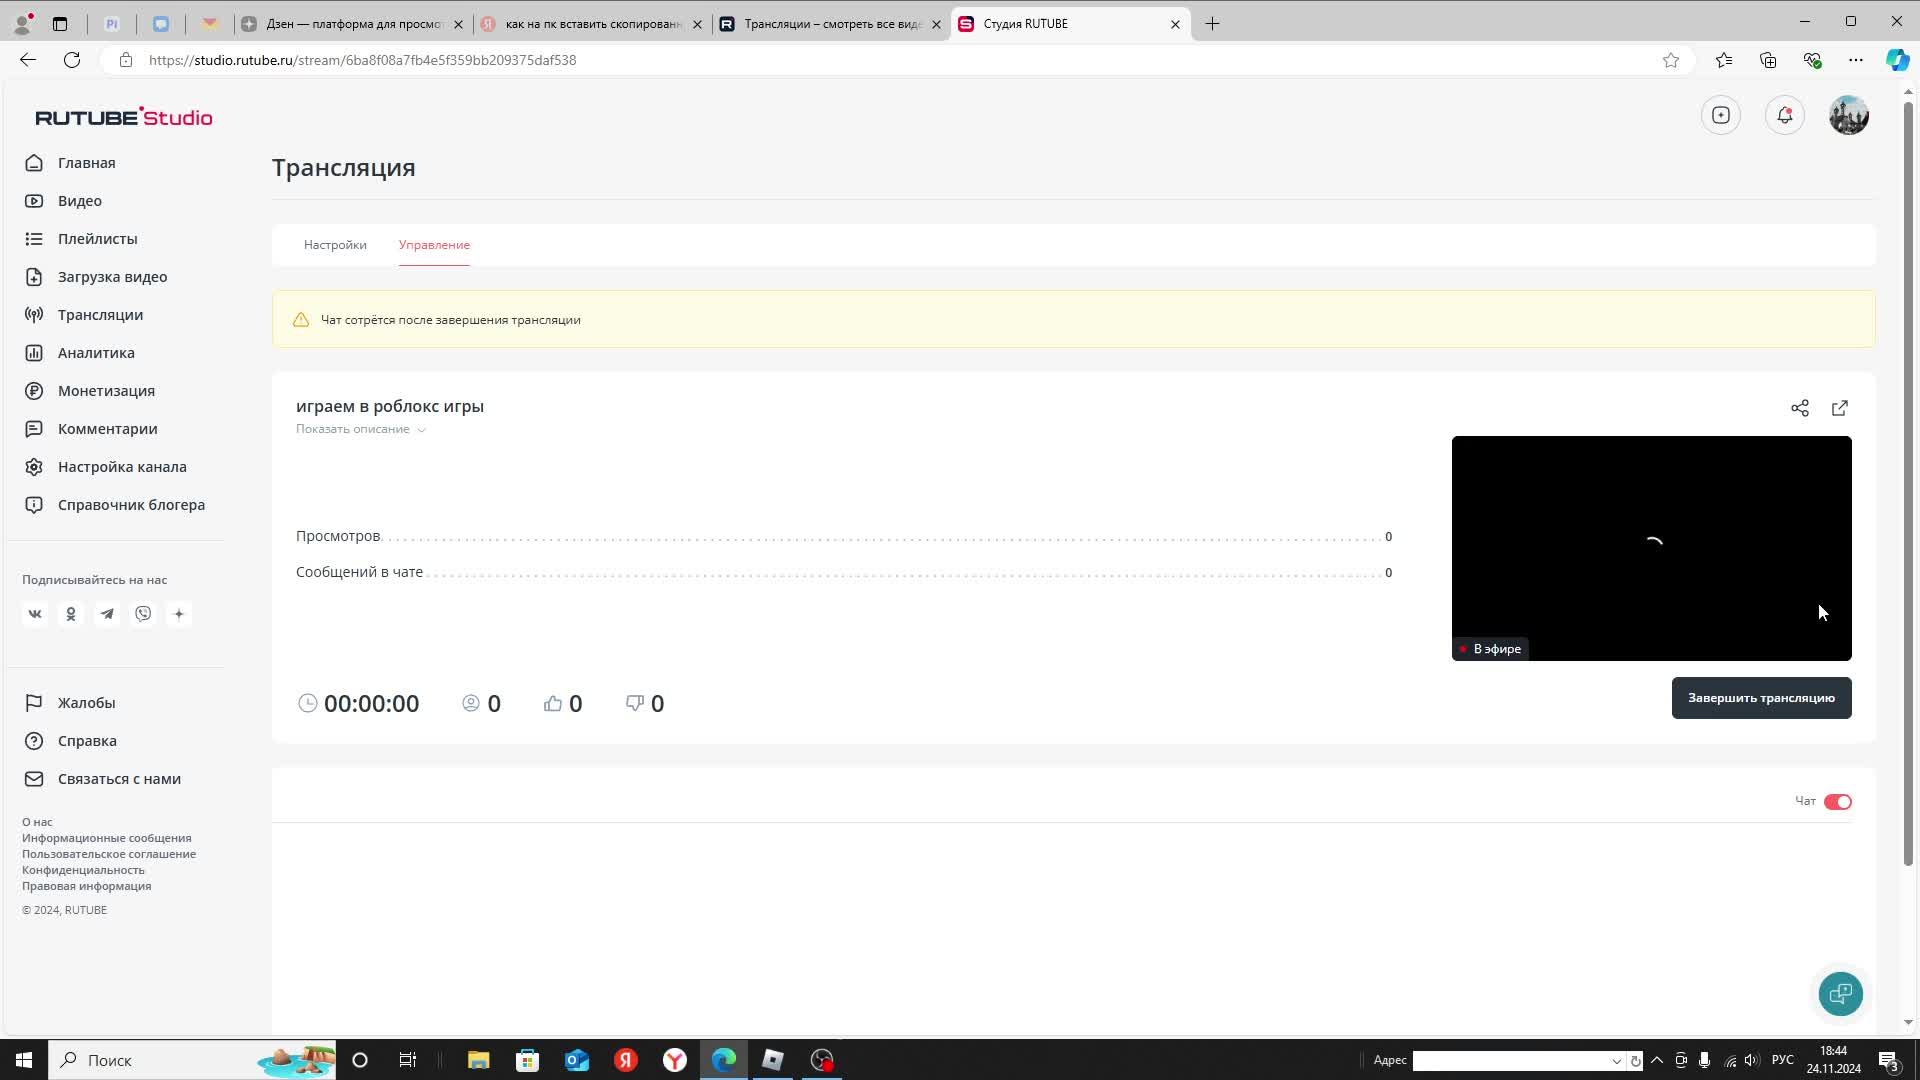Click the VK social icon
The width and height of the screenshot is (1920, 1080).
coord(35,614)
